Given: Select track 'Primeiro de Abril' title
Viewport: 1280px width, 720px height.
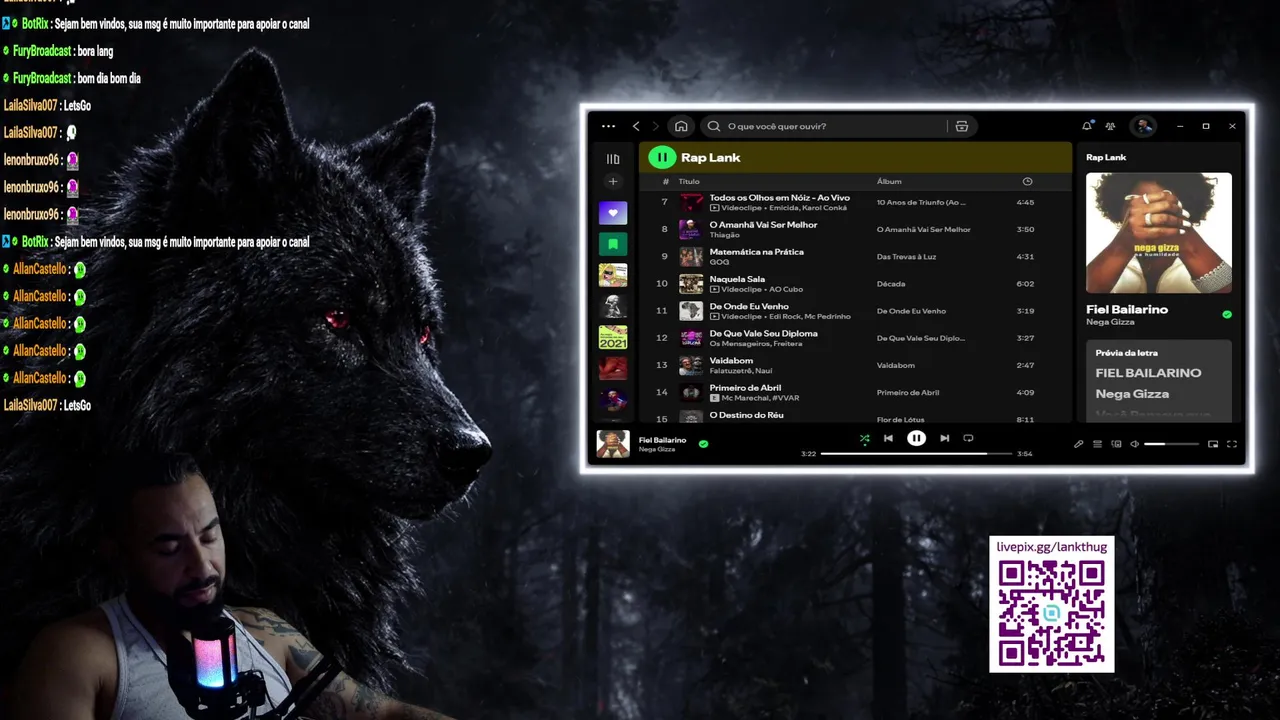Looking at the screenshot, I should [x=745, y=387].
